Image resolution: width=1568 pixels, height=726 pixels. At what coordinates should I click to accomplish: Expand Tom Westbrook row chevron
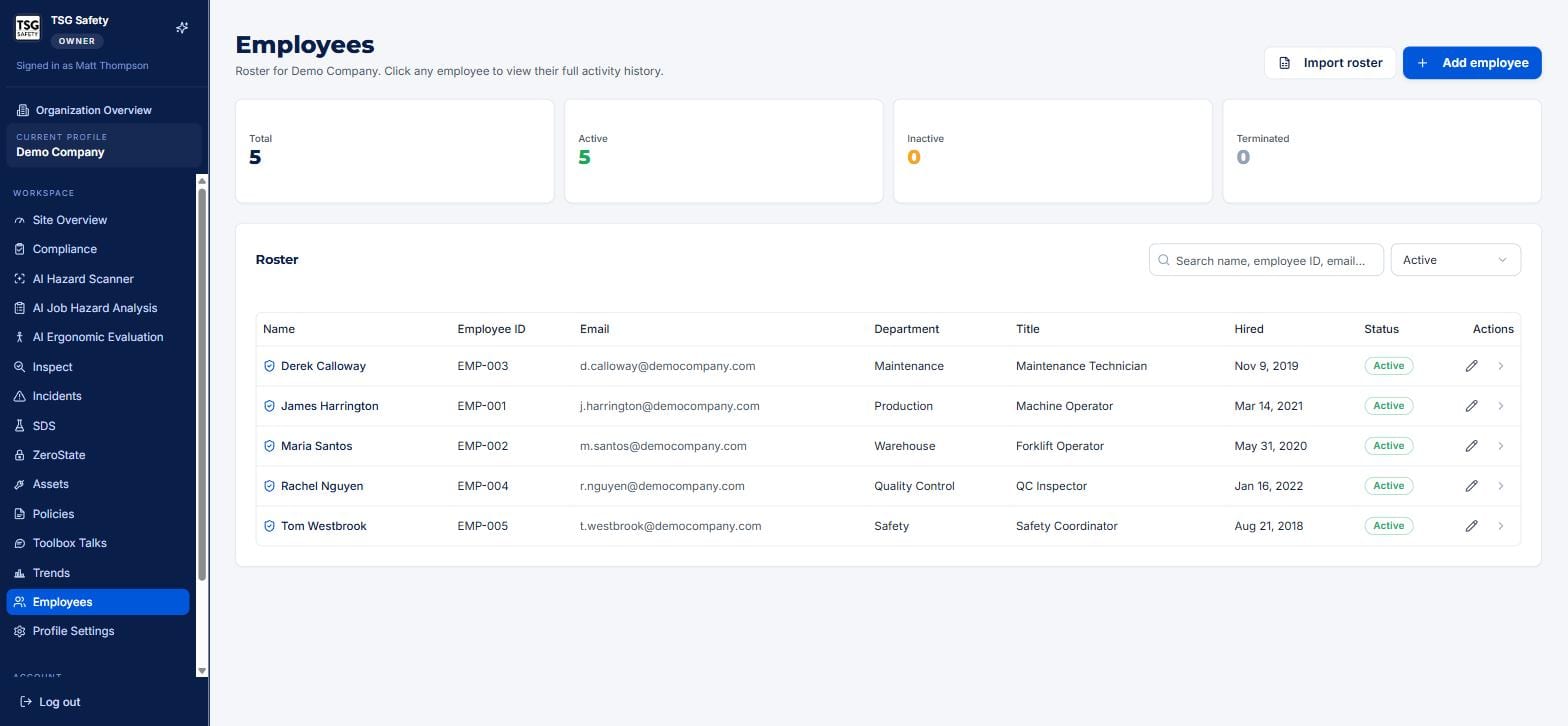[x=1501, y=526]
